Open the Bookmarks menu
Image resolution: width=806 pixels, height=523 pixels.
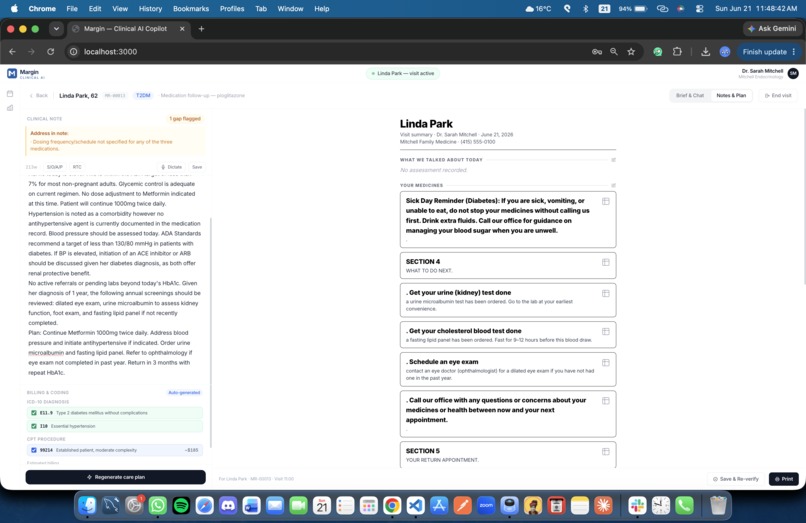click(191, 9)
